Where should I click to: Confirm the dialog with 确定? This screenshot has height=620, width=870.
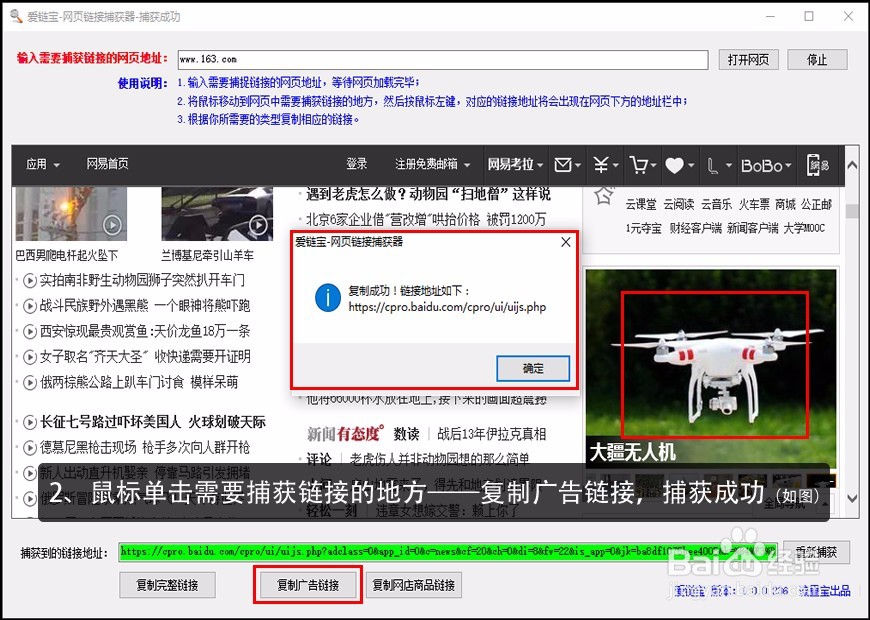533,369
